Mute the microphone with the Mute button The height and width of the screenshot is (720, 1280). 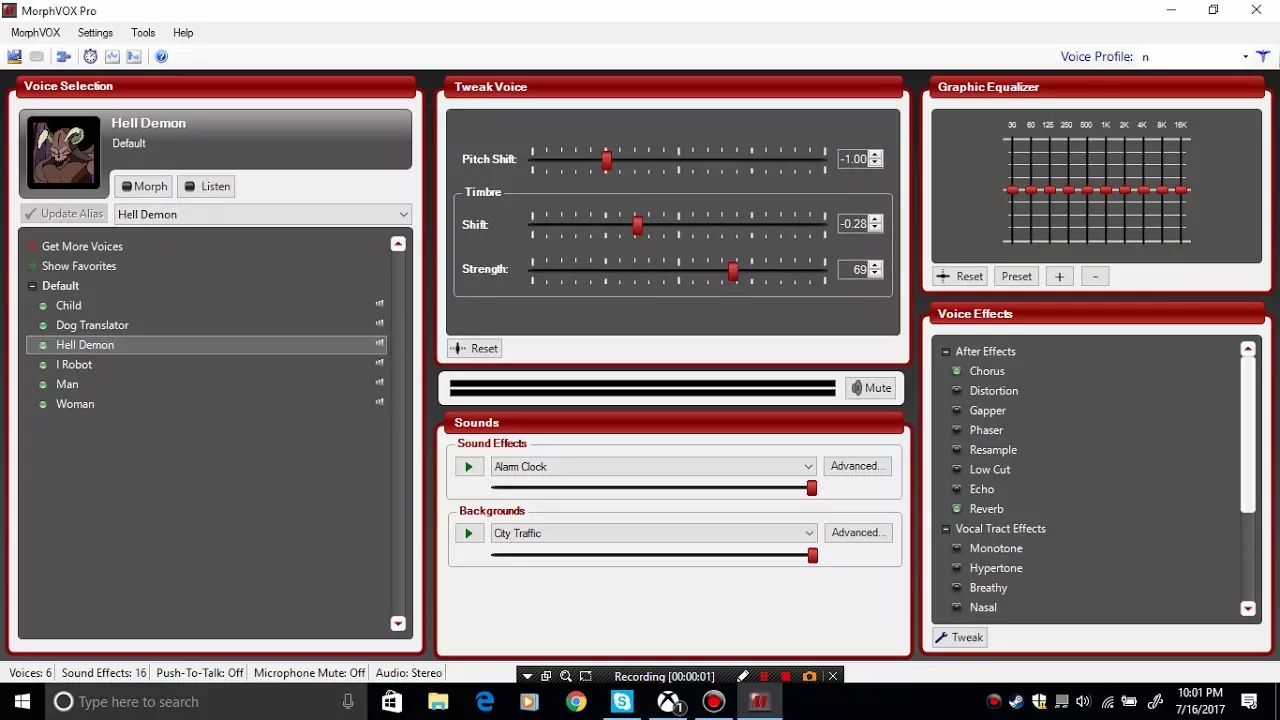870,388
